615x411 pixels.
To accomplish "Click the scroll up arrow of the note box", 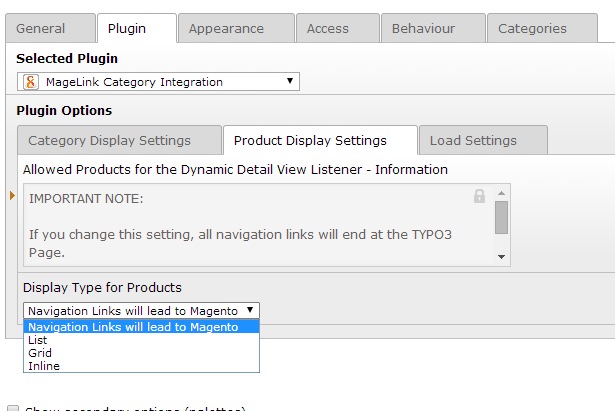I will point(502,191).
